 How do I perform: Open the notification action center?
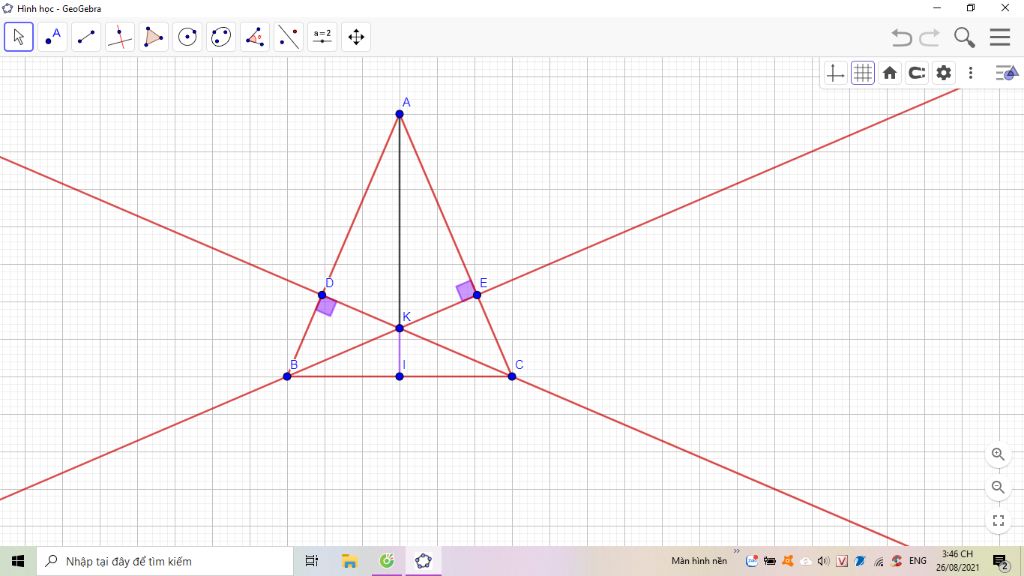1000,561
